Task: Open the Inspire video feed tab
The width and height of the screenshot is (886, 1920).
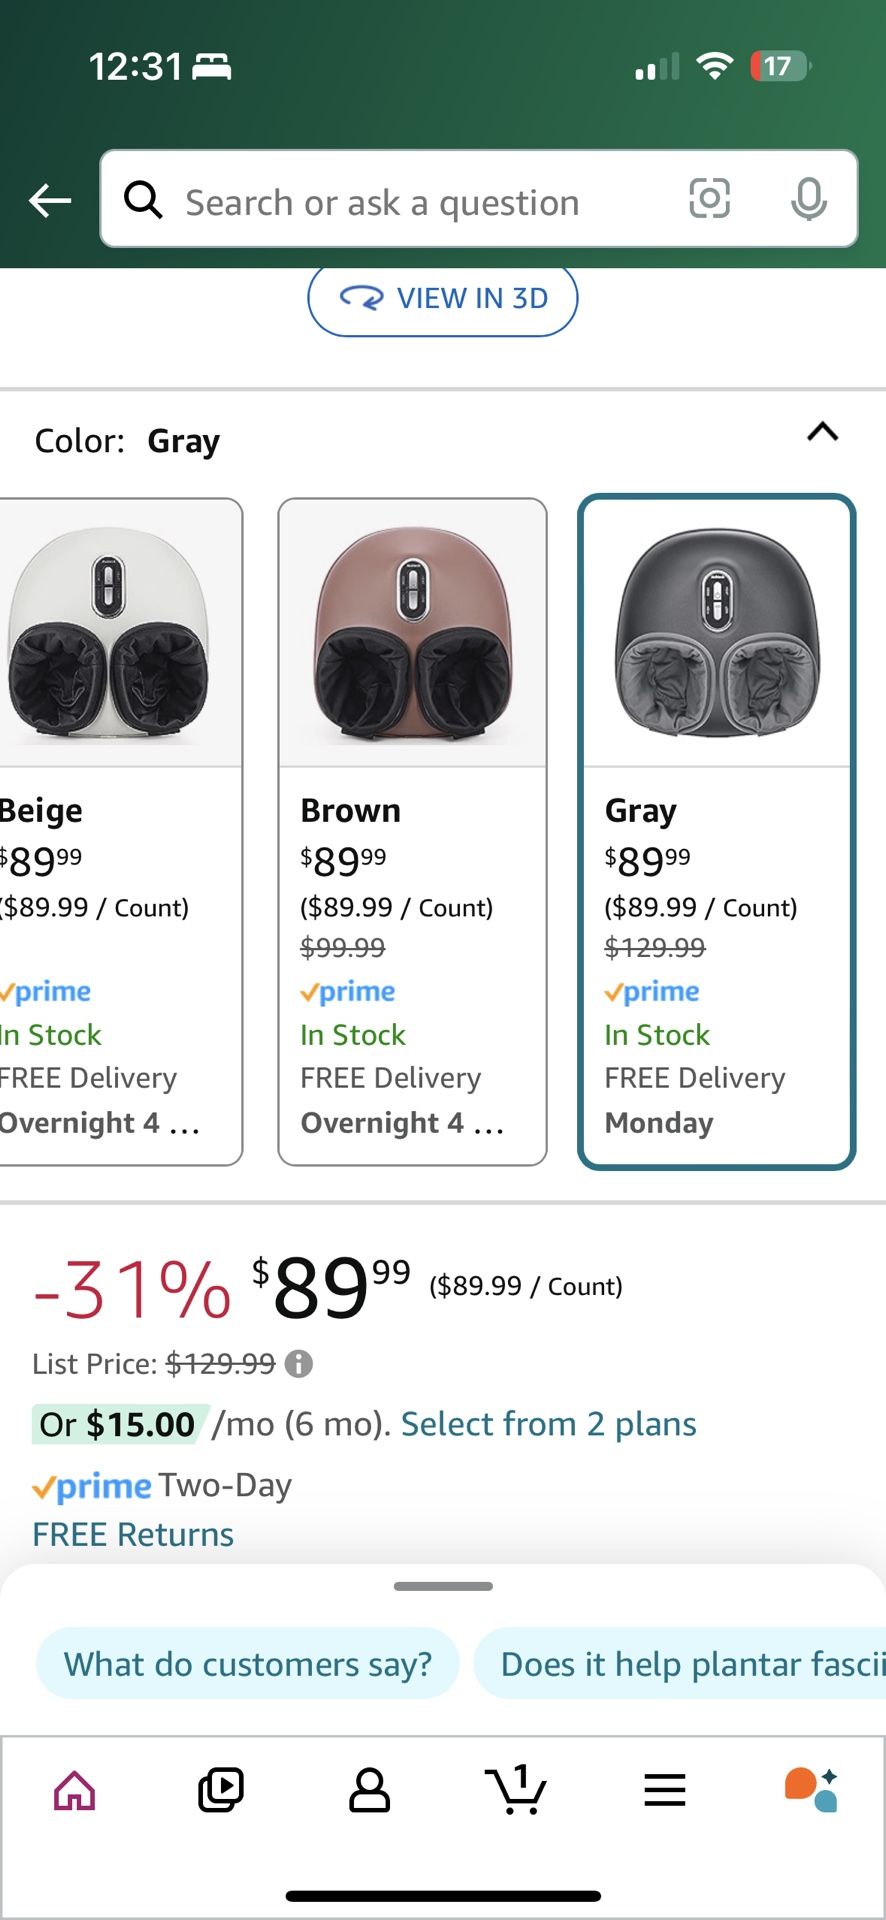Action: 221,1790
